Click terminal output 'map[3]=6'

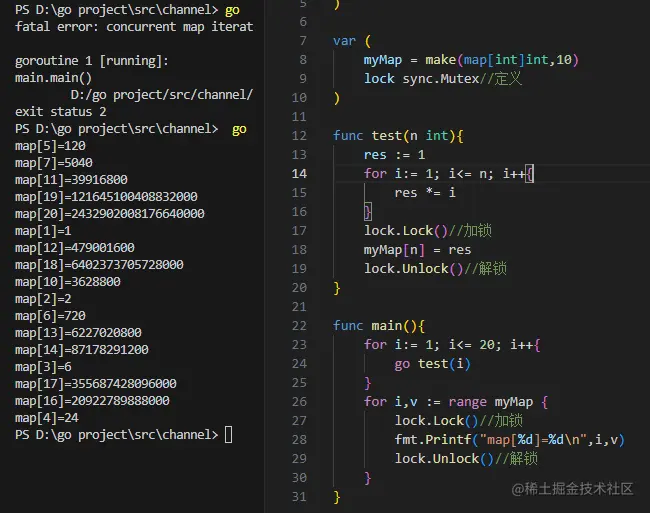(43, 367)
